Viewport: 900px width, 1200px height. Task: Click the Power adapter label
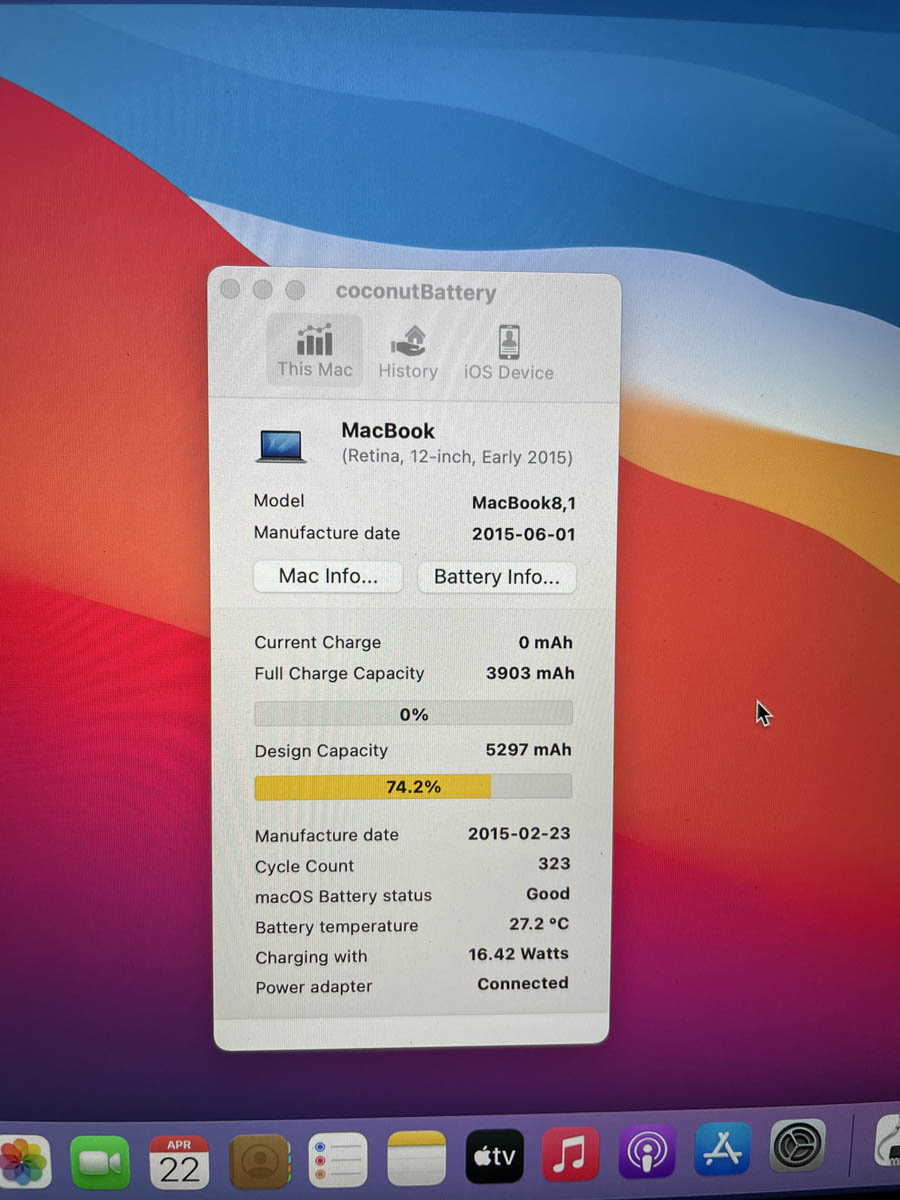coord(313,987)
